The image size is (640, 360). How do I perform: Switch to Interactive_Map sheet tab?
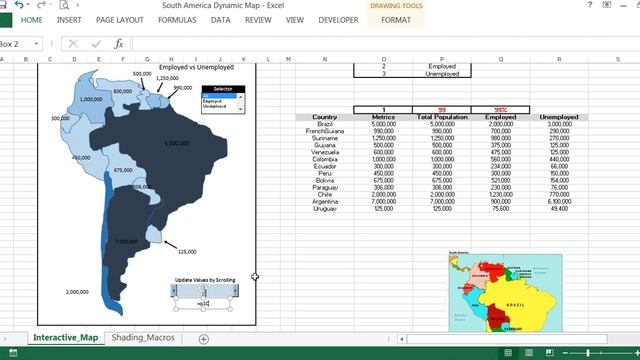66,338
